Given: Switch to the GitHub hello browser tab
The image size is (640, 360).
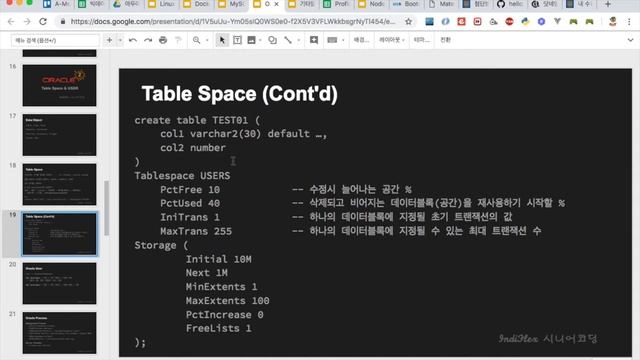Looking at the screenshot, I should (511, 4).
